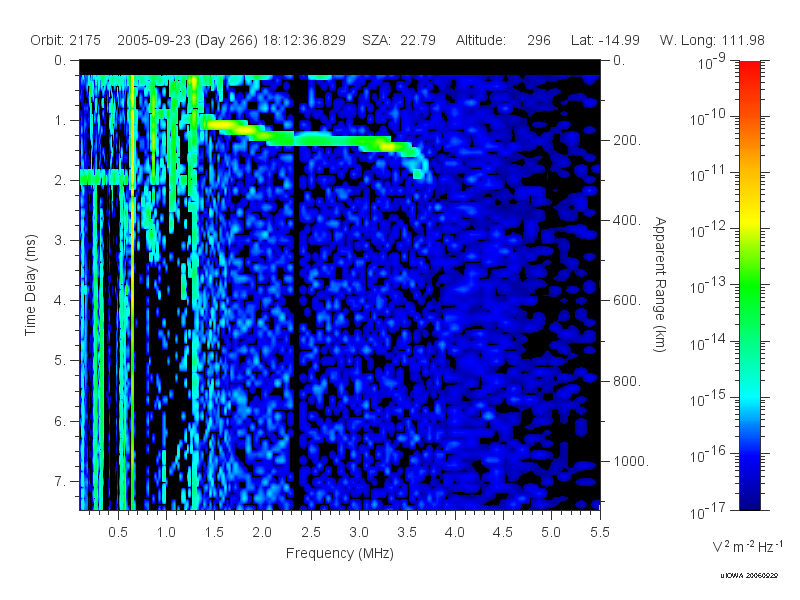
Task: Click the 'Time Delay (ms)' axis label
Action: click(31, 285)
